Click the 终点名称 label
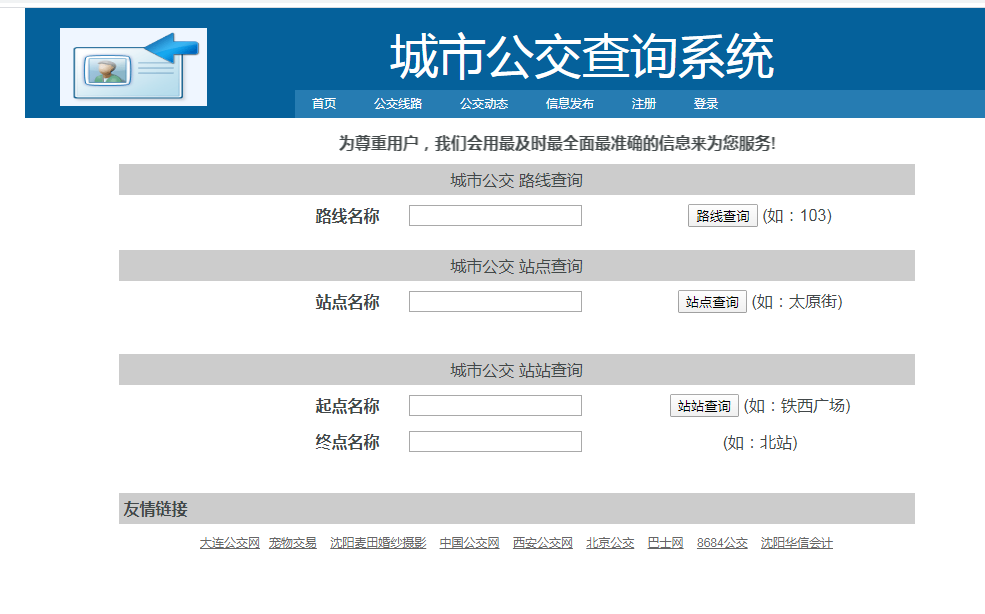Viewport: 985px width, 614px height. [347, 442]
